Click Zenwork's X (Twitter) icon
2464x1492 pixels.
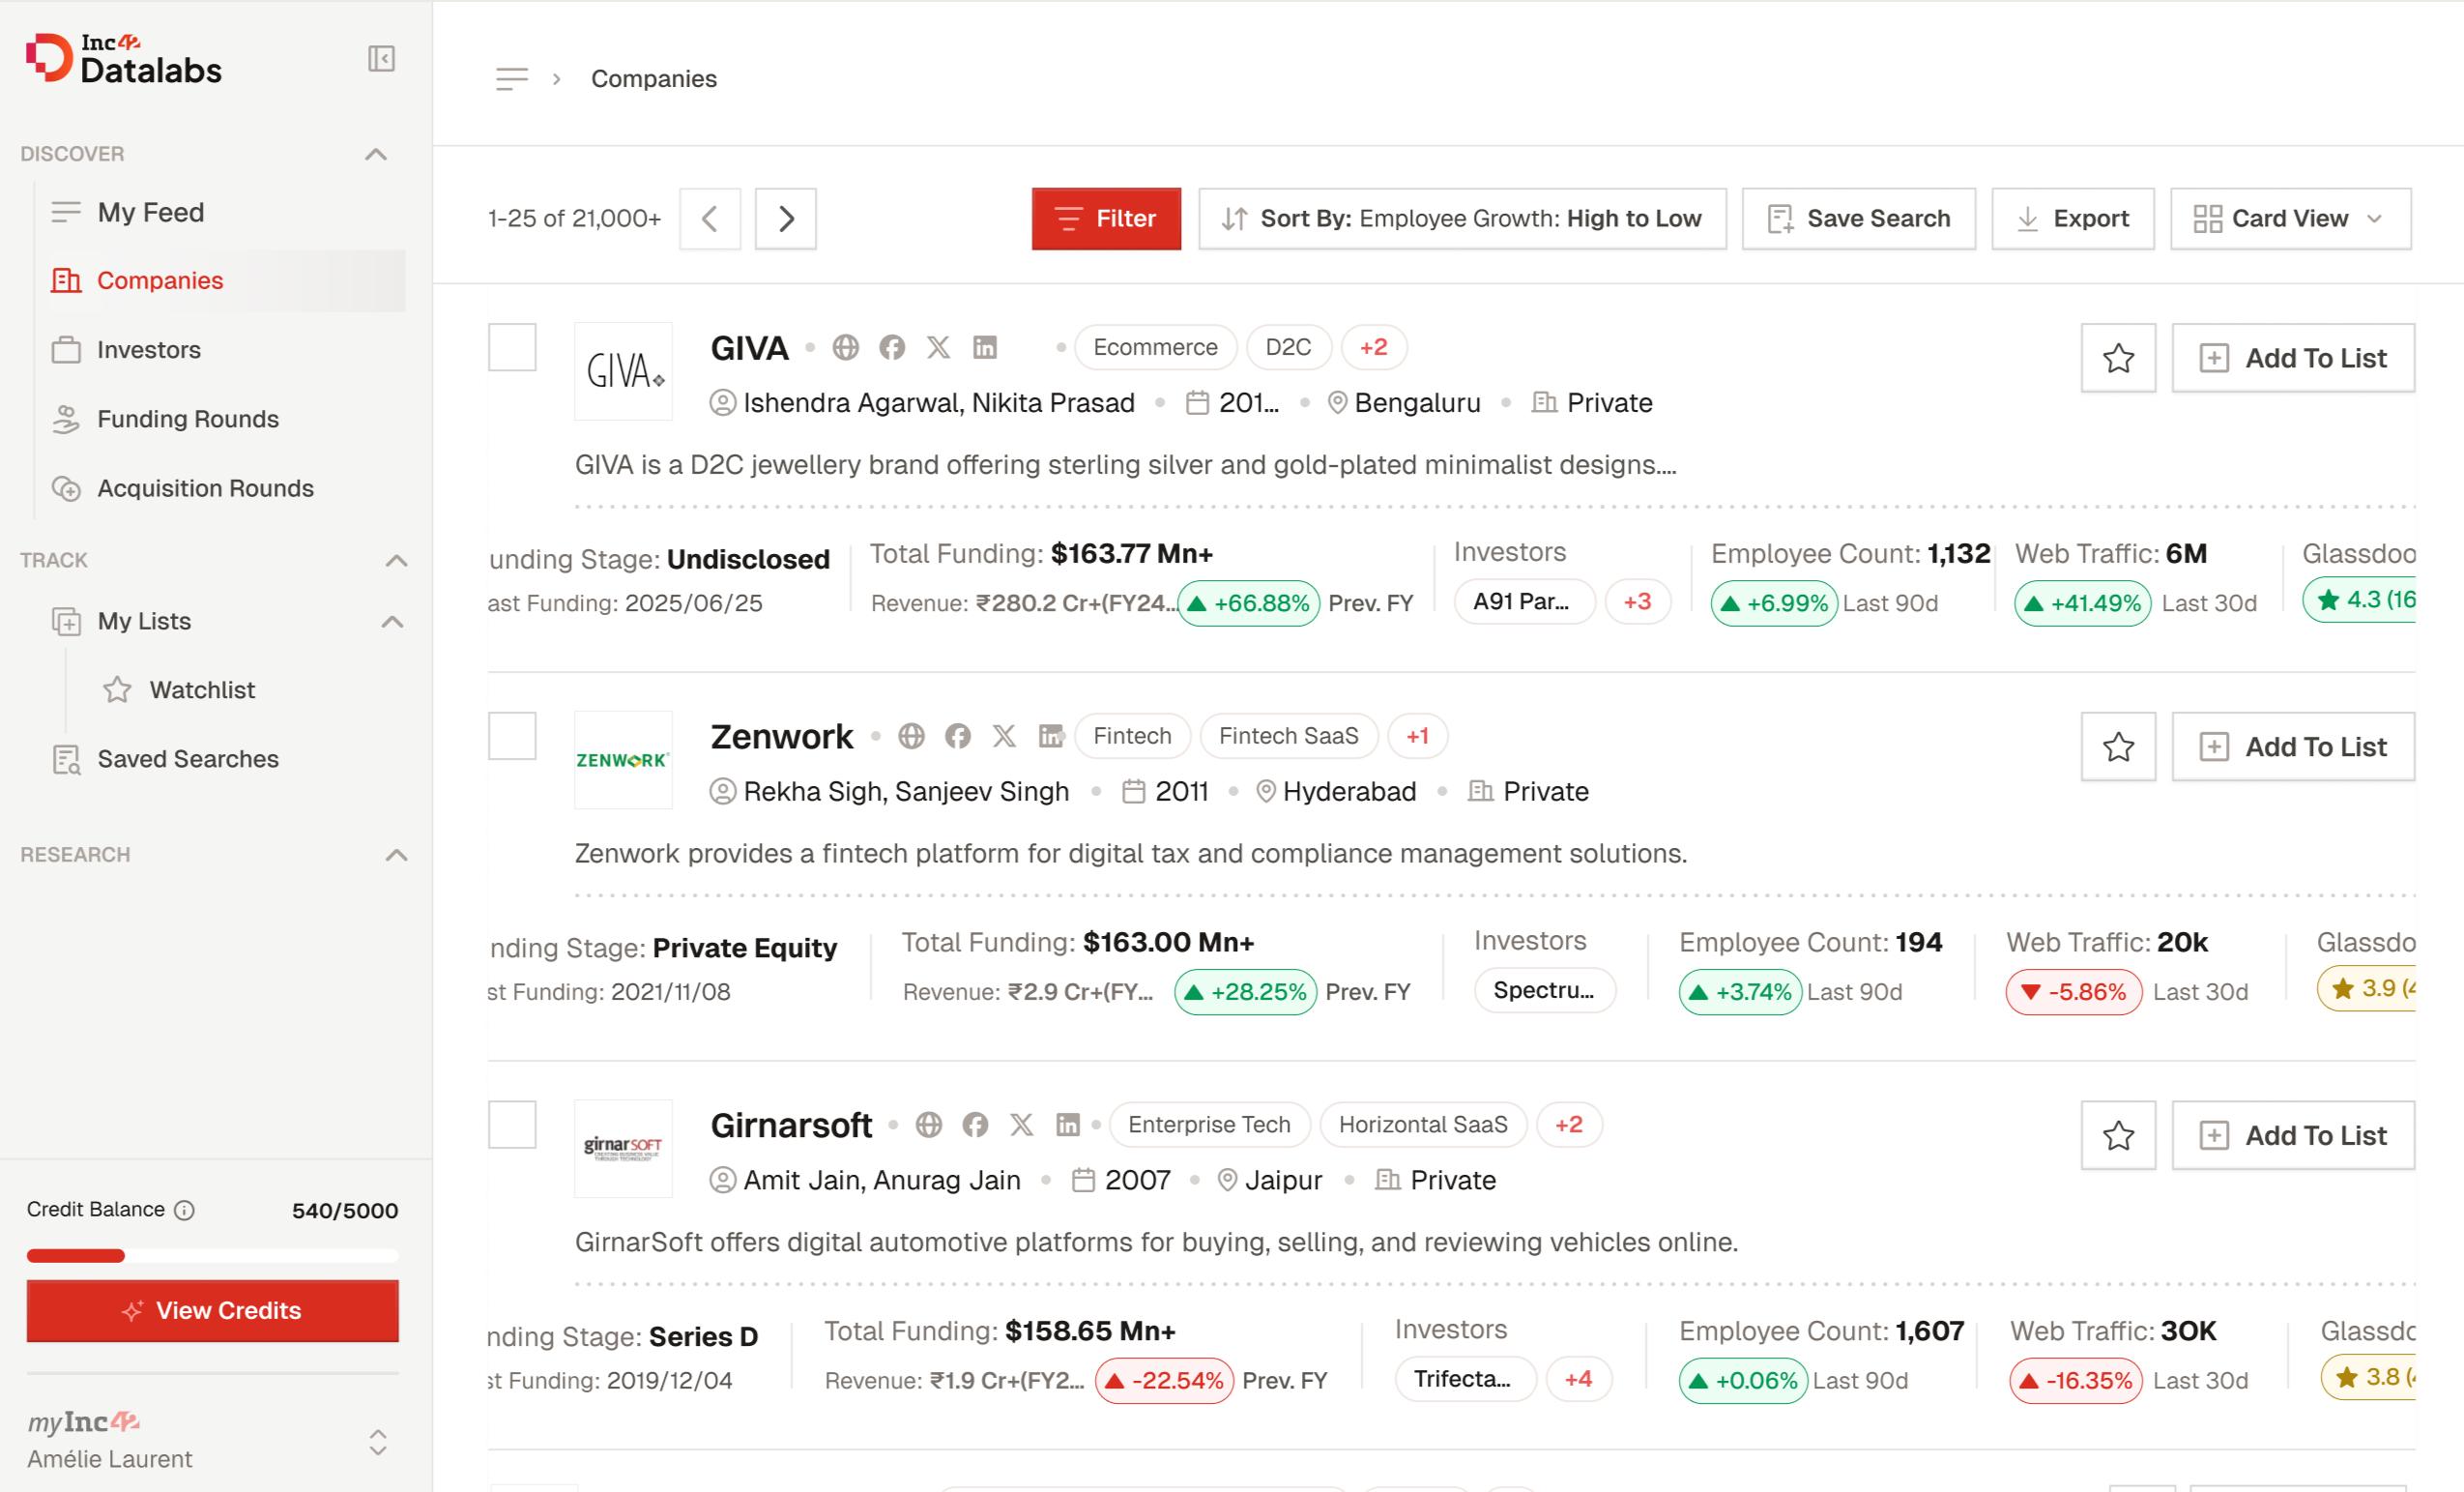(1003, 736)
